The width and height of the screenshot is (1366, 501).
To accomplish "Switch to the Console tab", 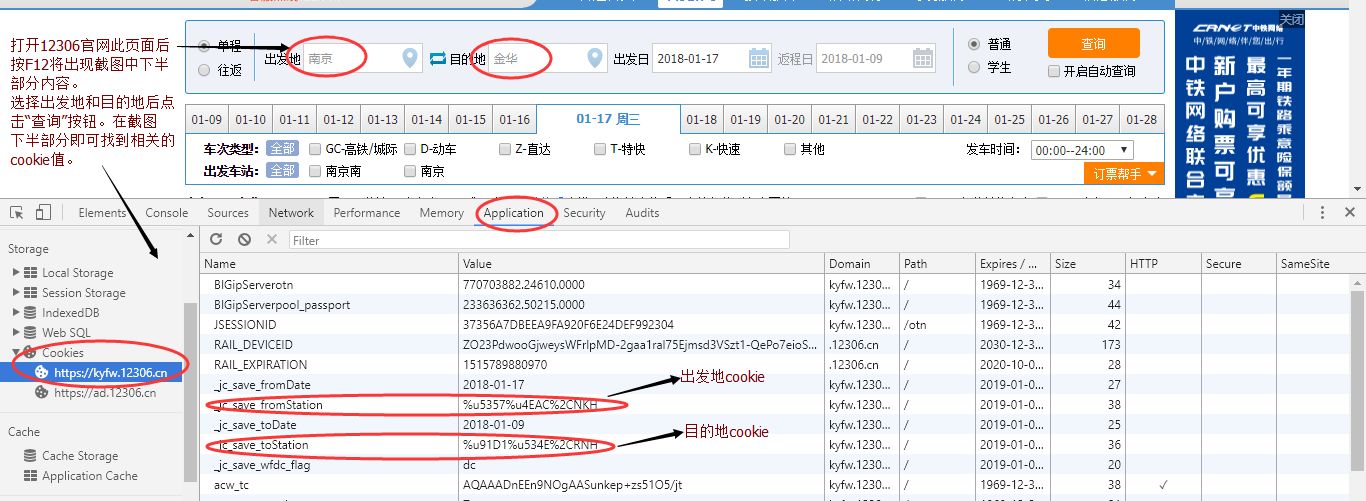I will [166, 213].
